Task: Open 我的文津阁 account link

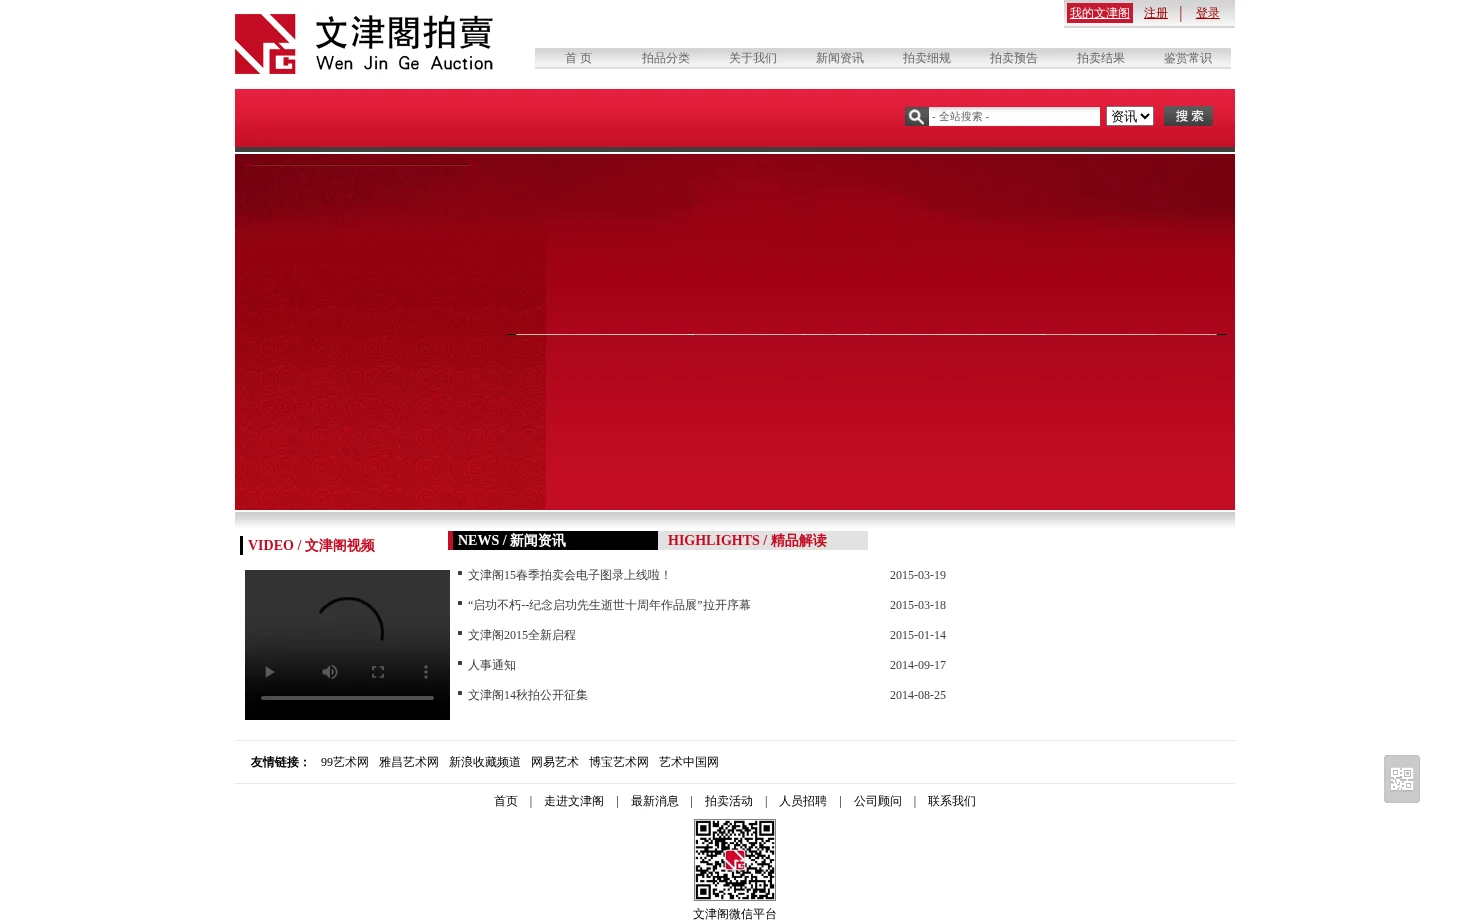Action: pyautogui.click(x=1100, y=13)
